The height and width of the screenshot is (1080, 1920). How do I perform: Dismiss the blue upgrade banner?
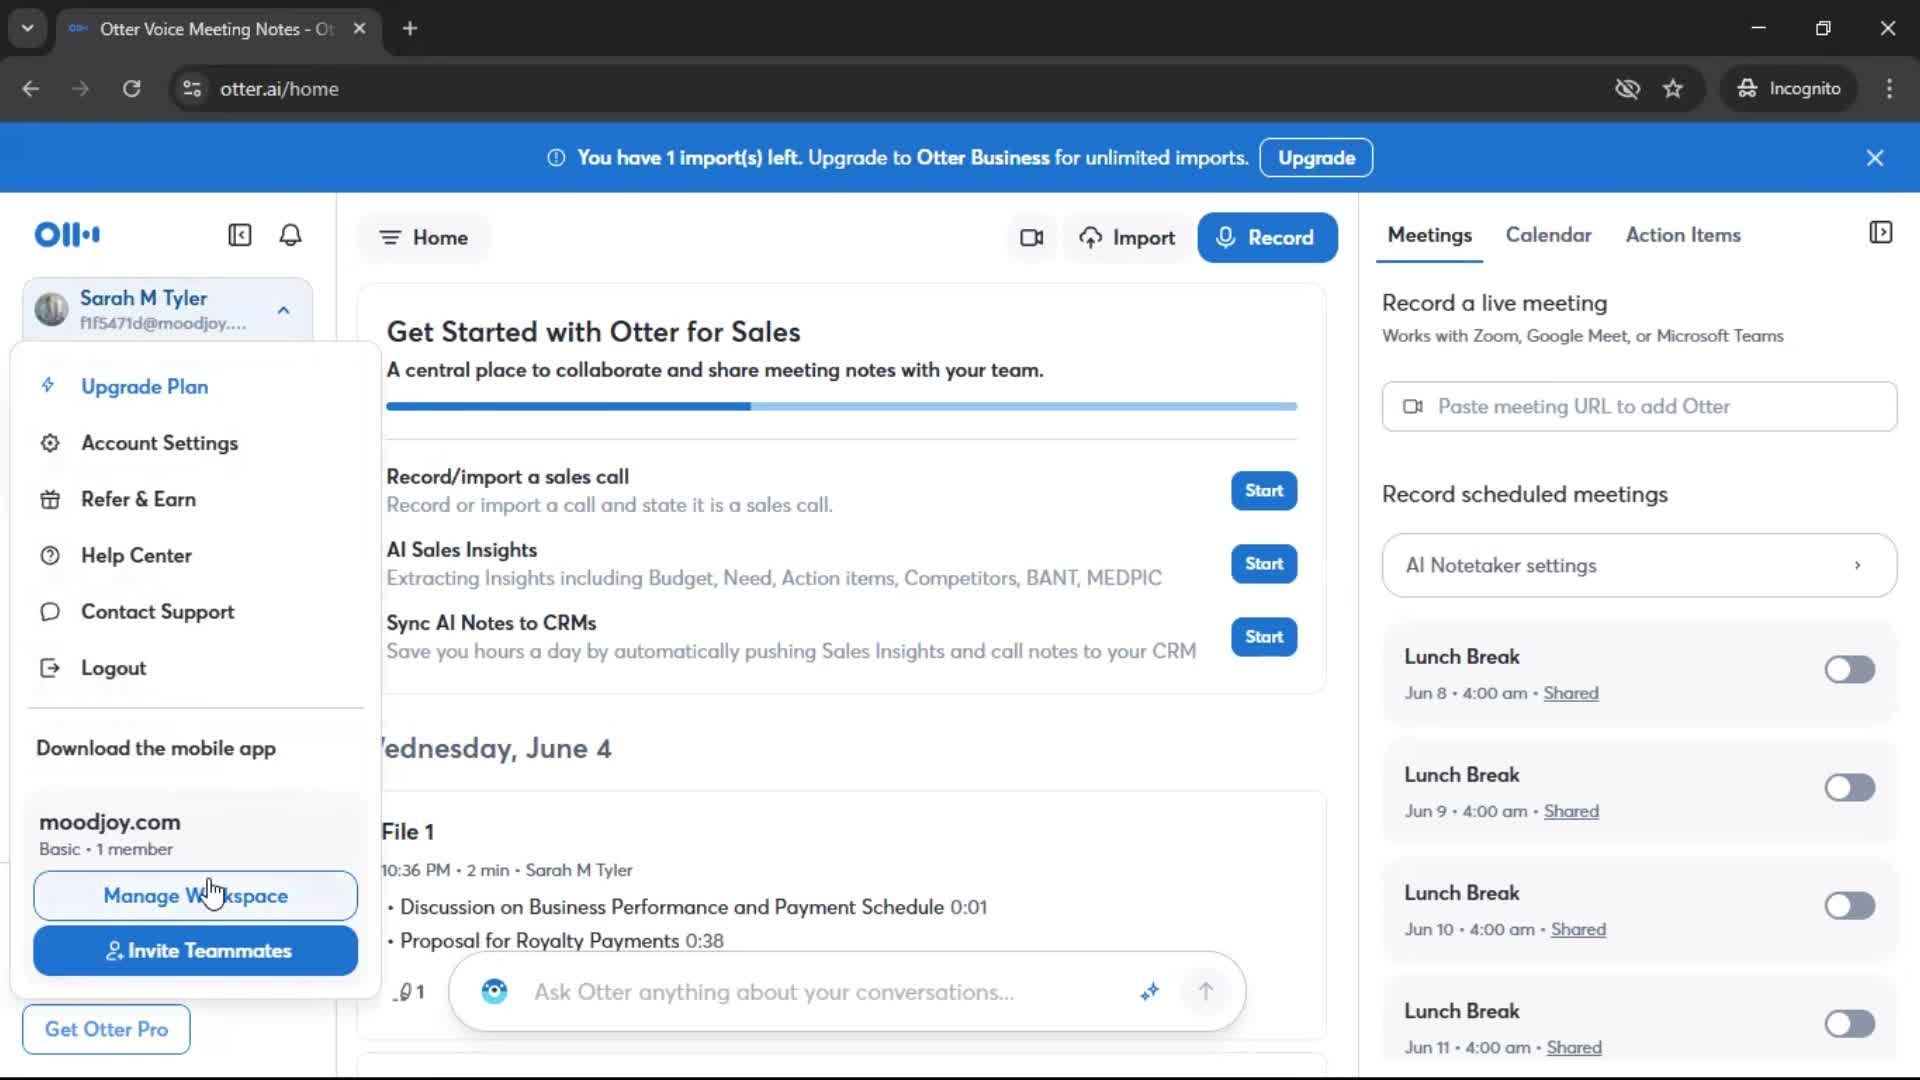click(x=1875, y=158)
